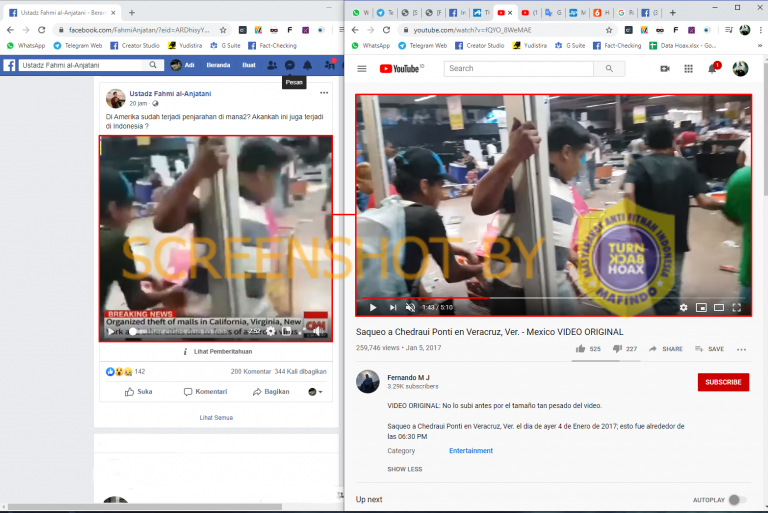Open YouTube player settings gear
Viewport: 768px width, 513px height.
(683, 307)
